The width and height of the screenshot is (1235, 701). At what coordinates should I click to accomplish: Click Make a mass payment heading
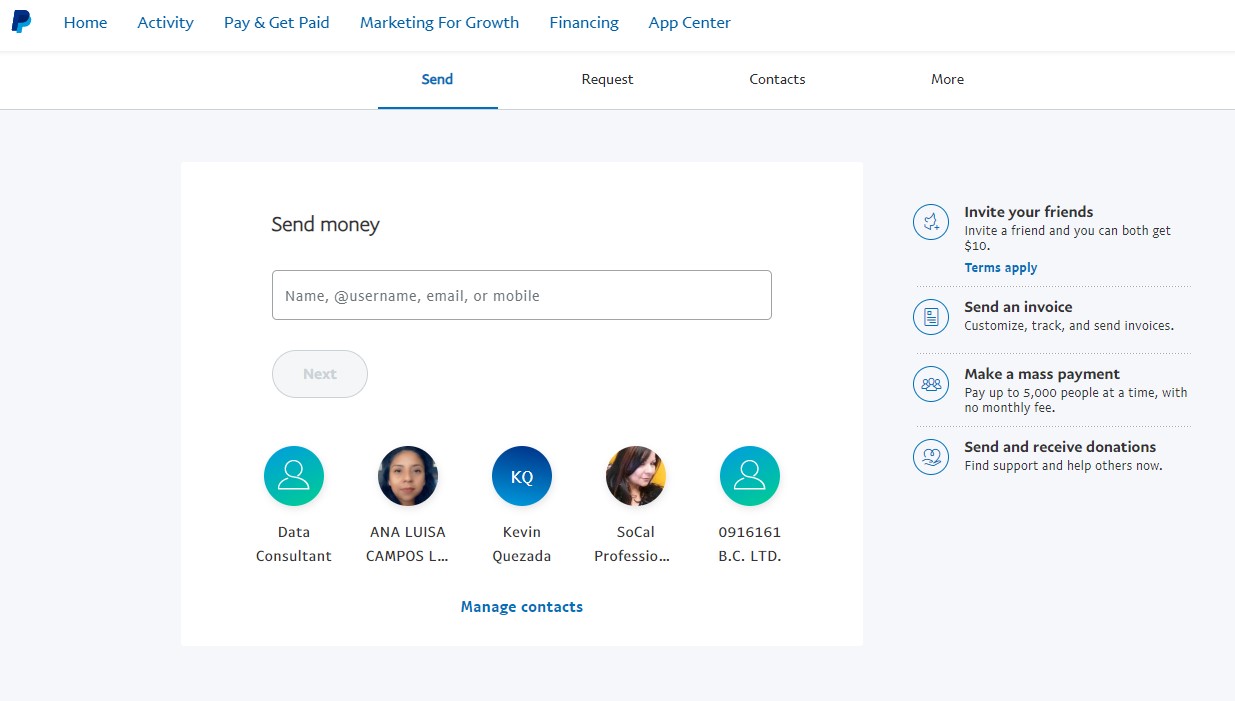click(x=1042, y=374)
